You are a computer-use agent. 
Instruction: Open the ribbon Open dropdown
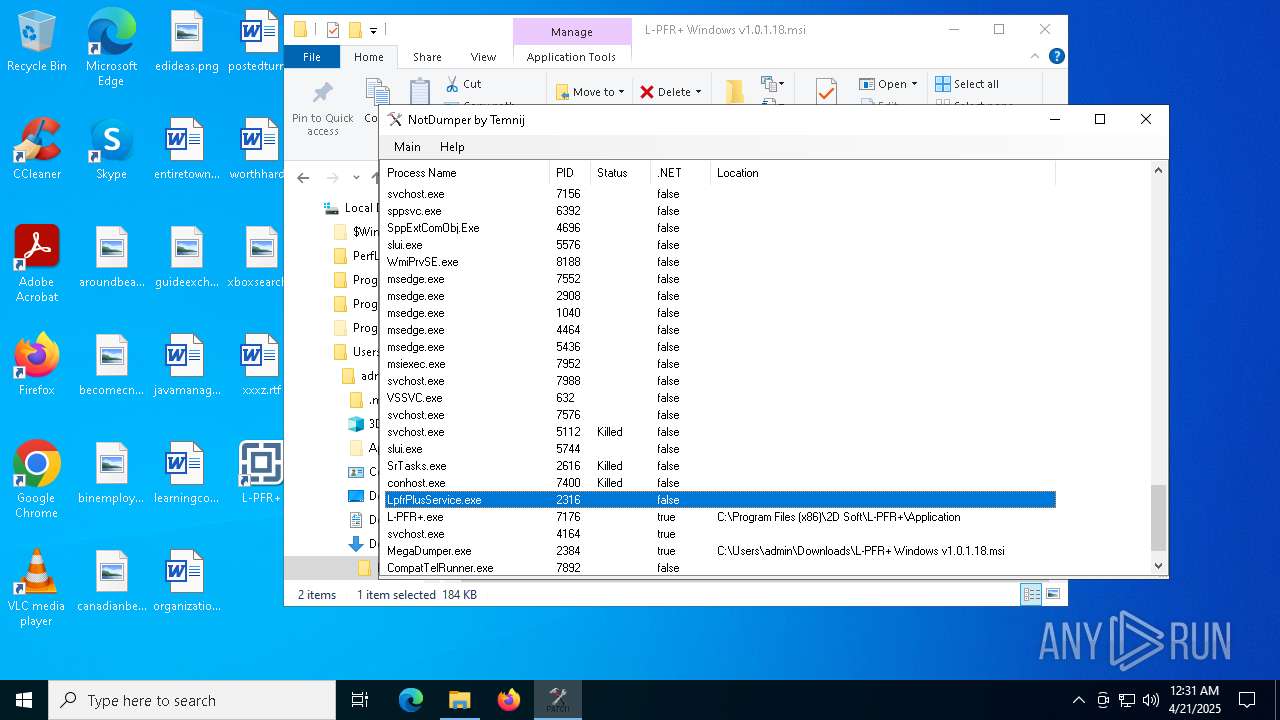[x=888, y=84]
